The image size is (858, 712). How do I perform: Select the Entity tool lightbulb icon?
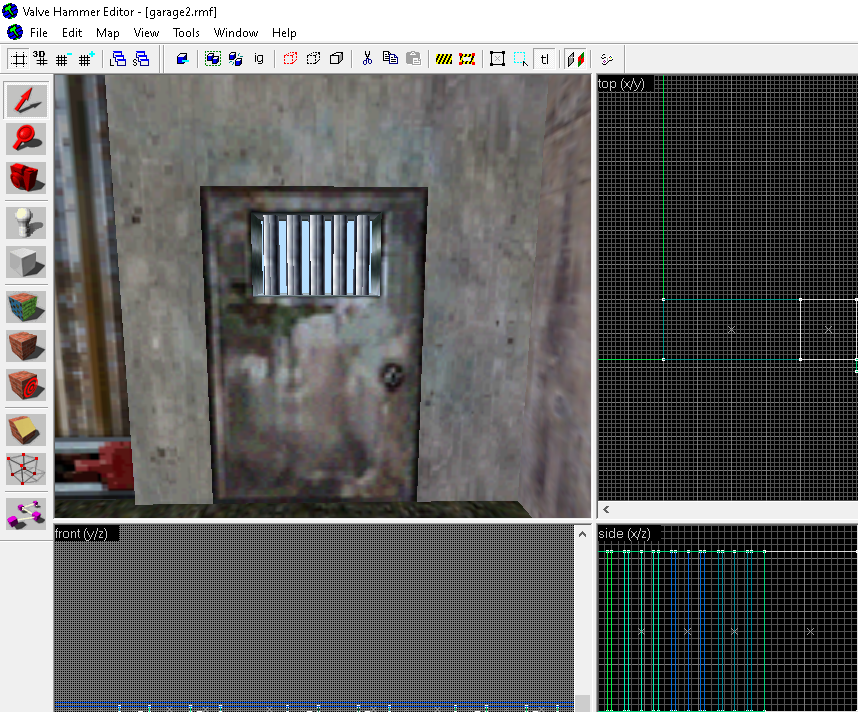tap(26, 222)
